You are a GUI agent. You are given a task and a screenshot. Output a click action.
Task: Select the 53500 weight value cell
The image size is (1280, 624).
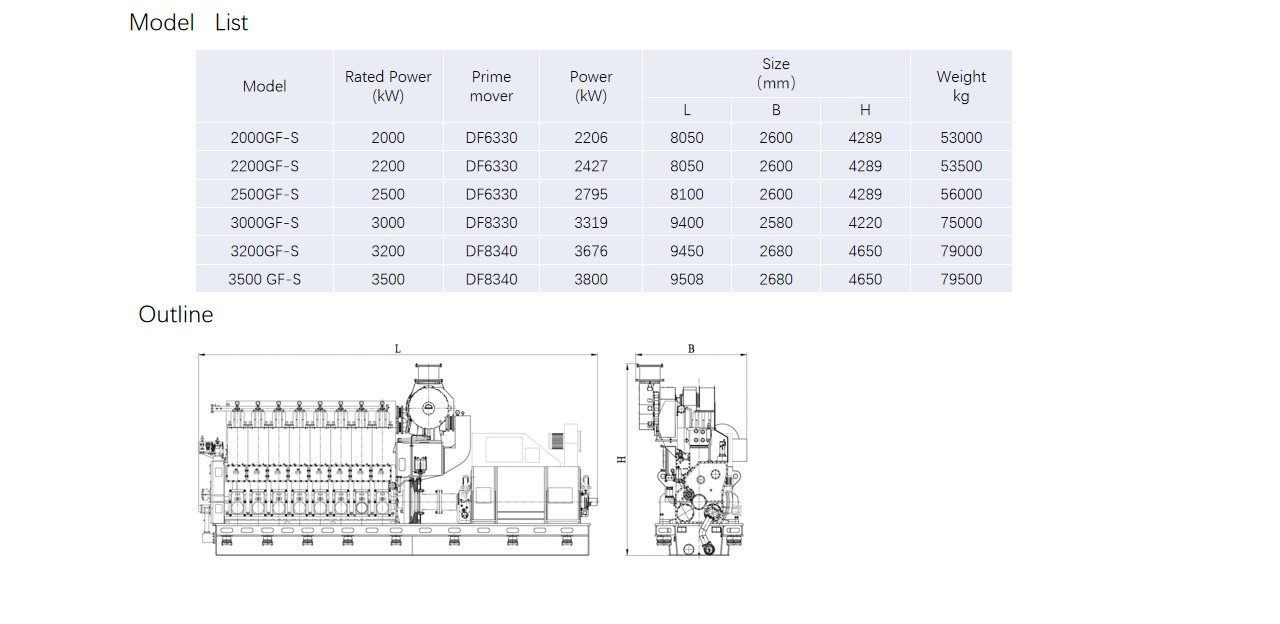[x=960, y=166]
